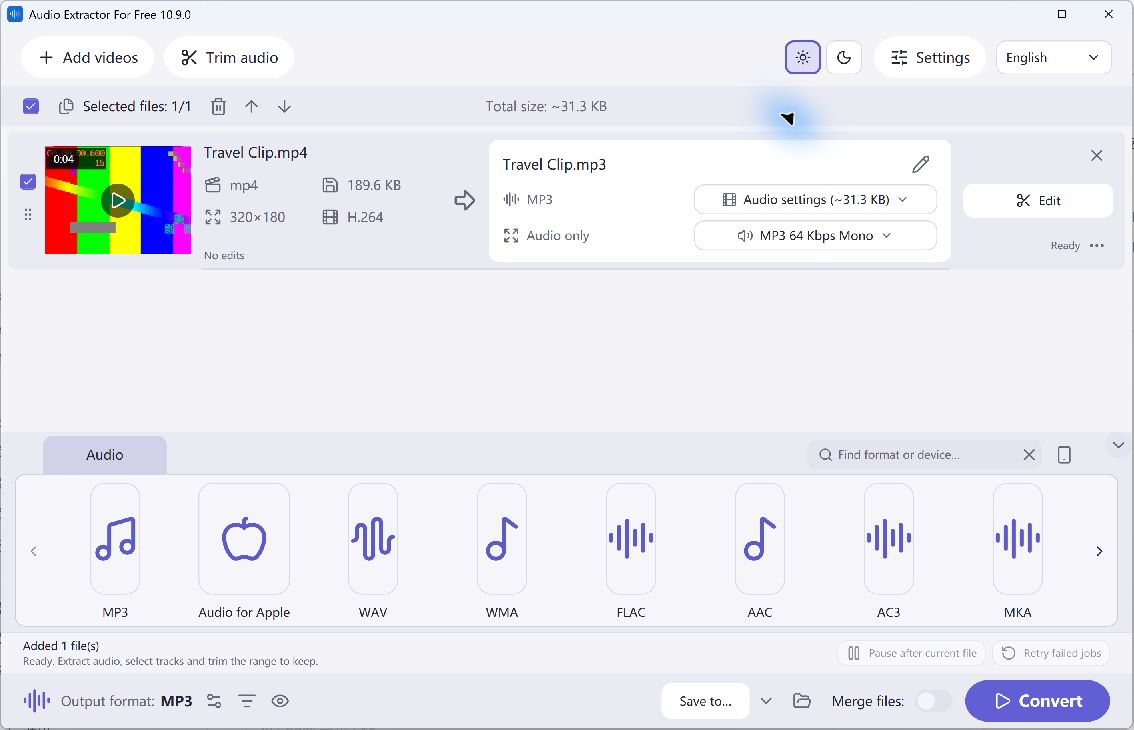1134x730 pixels.
Task: Click the Travel Clip.mp4 file name
Action: [255, 153]
